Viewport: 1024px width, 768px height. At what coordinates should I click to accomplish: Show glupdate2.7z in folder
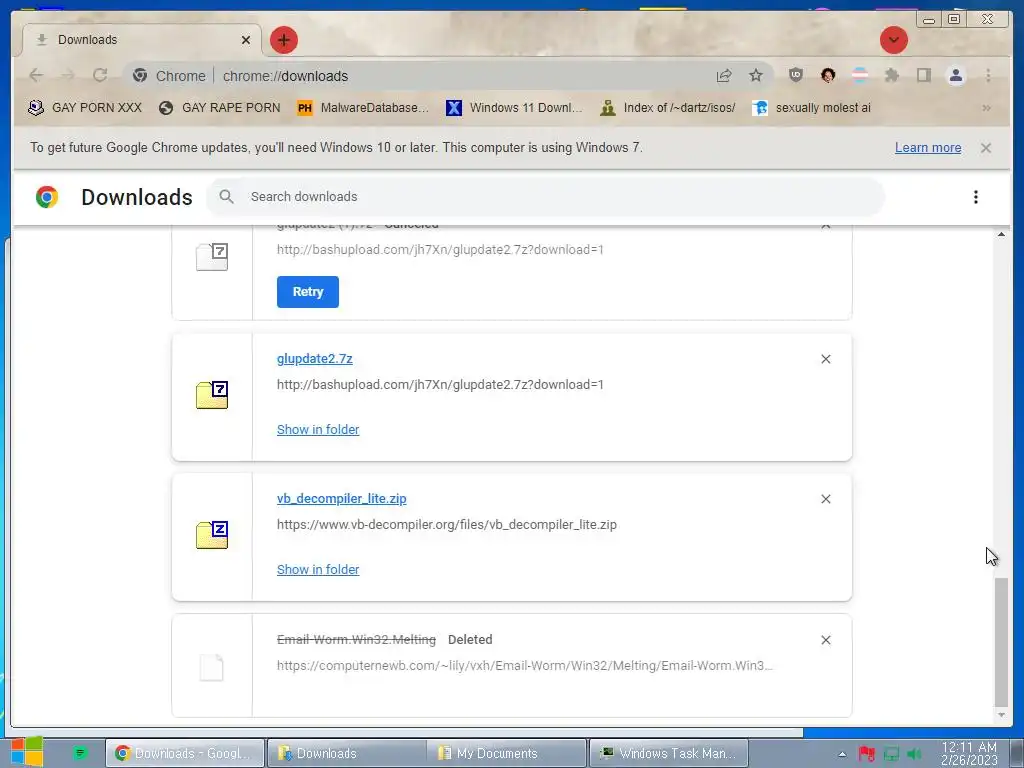pos(318,430)
